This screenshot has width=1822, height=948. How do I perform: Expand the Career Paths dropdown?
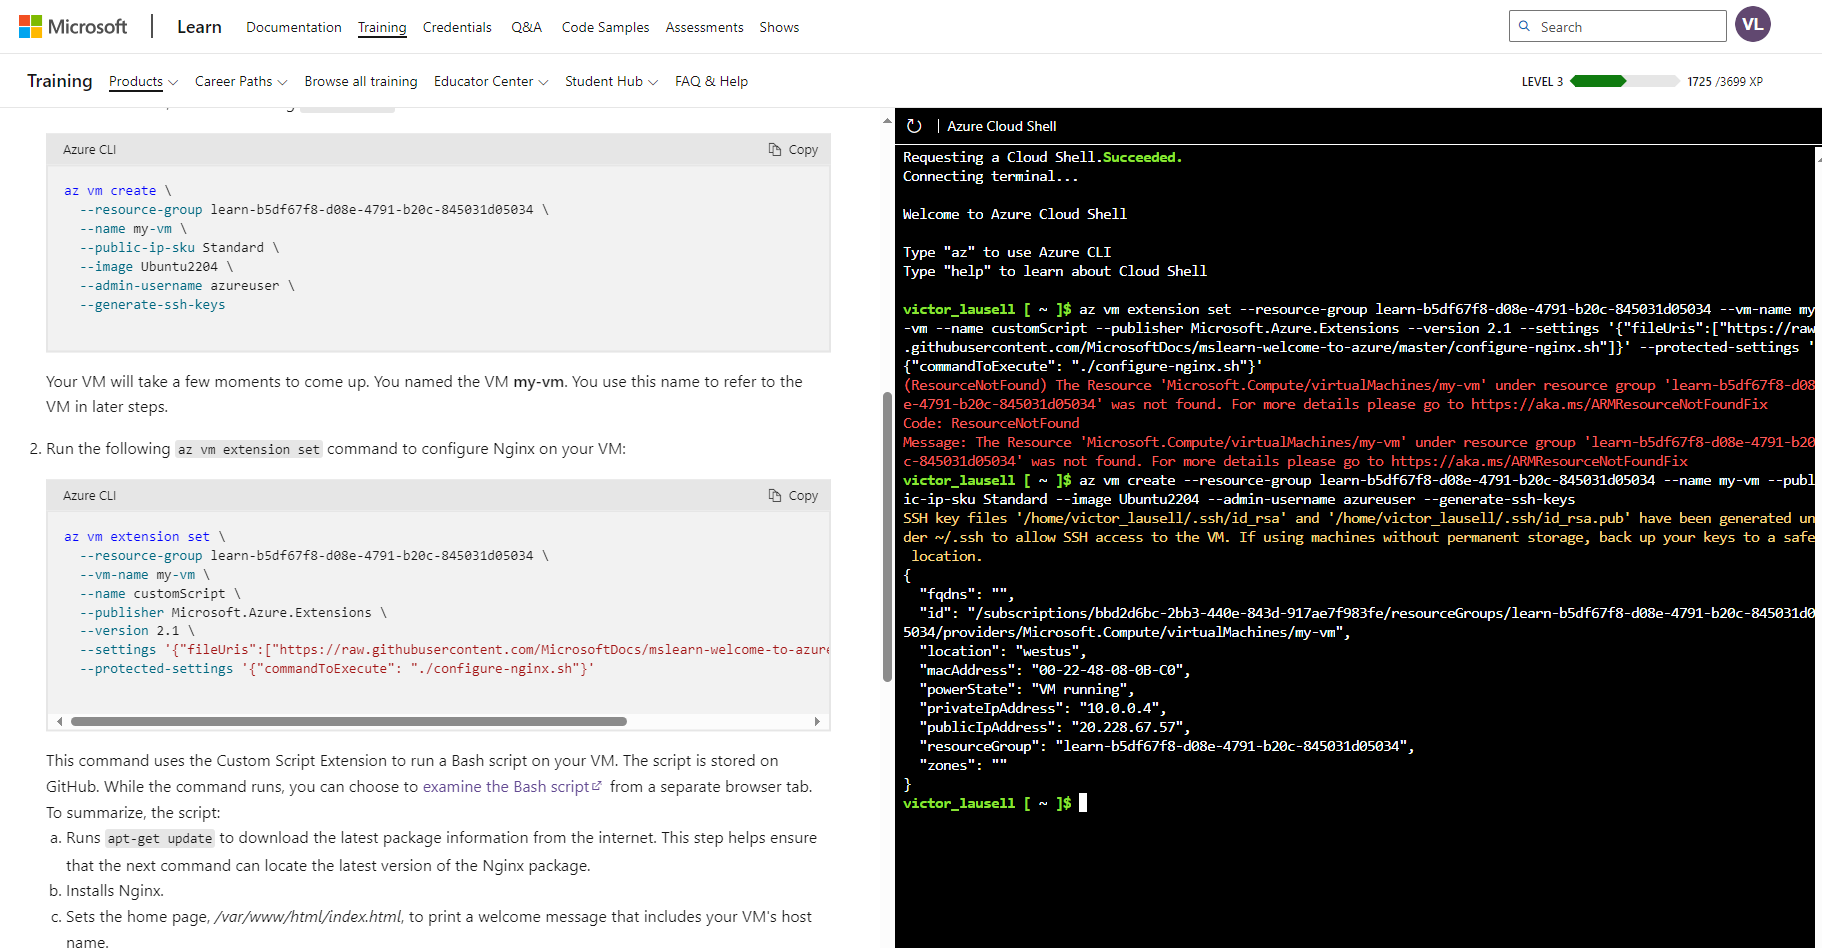240,81
